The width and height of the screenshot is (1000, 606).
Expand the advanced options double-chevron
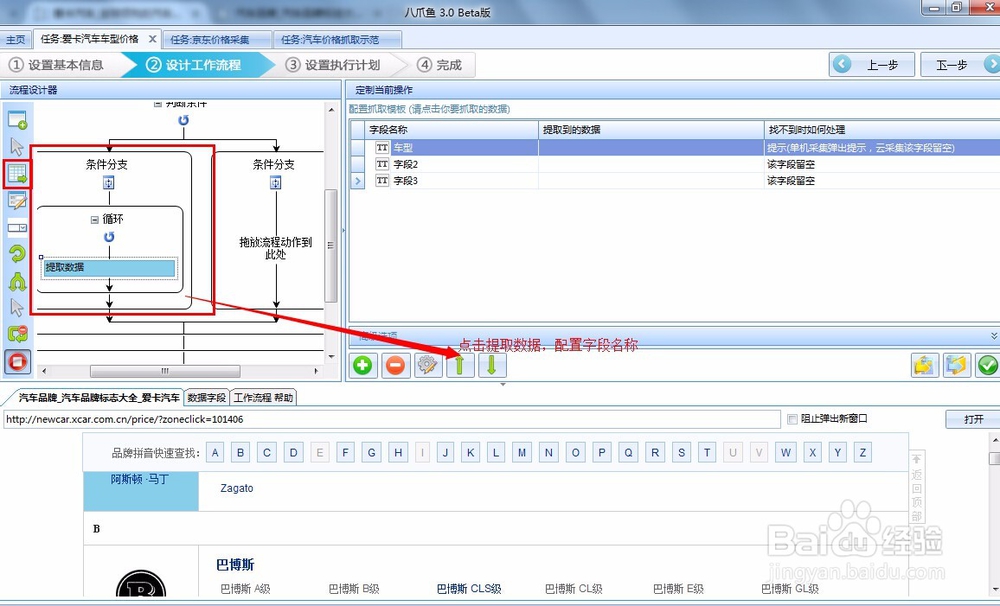click(x=994, y=336)
